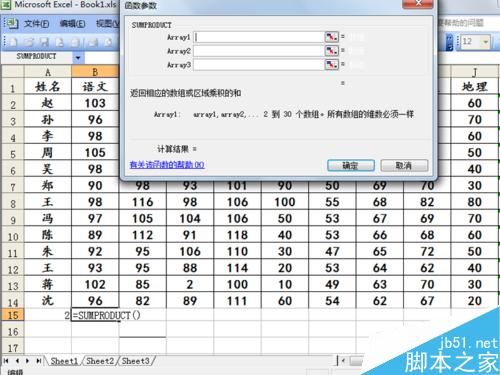Select column A header
Viewport: 500px width, 375px height.
click(x=48, y=72)
